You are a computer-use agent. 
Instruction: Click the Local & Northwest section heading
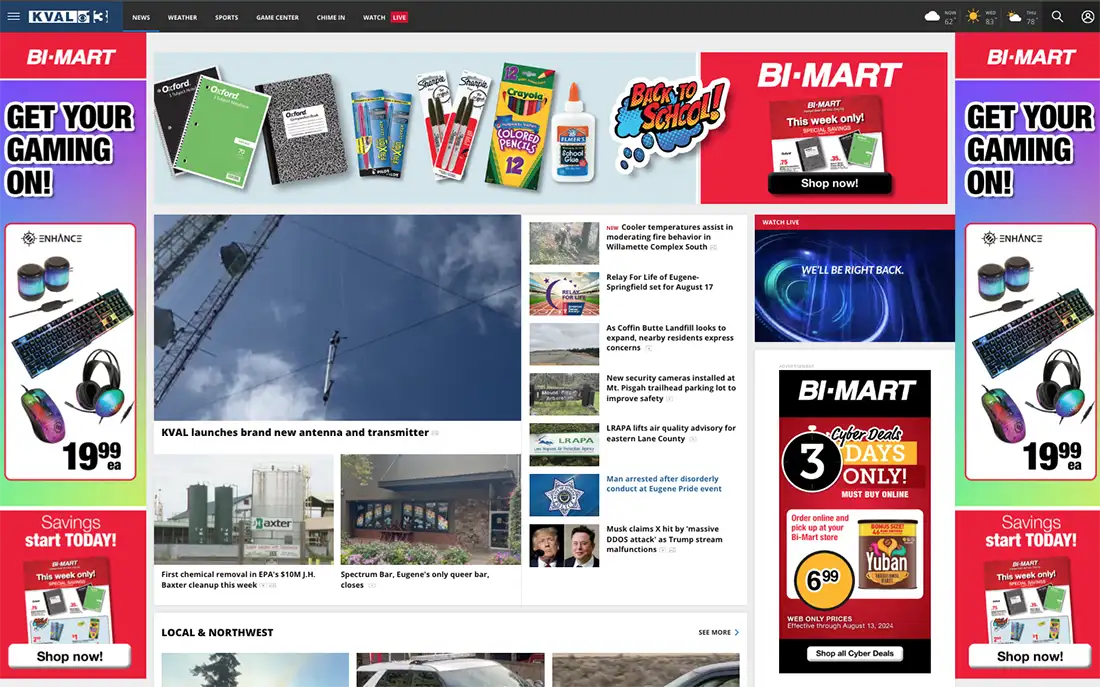point(217,632)
